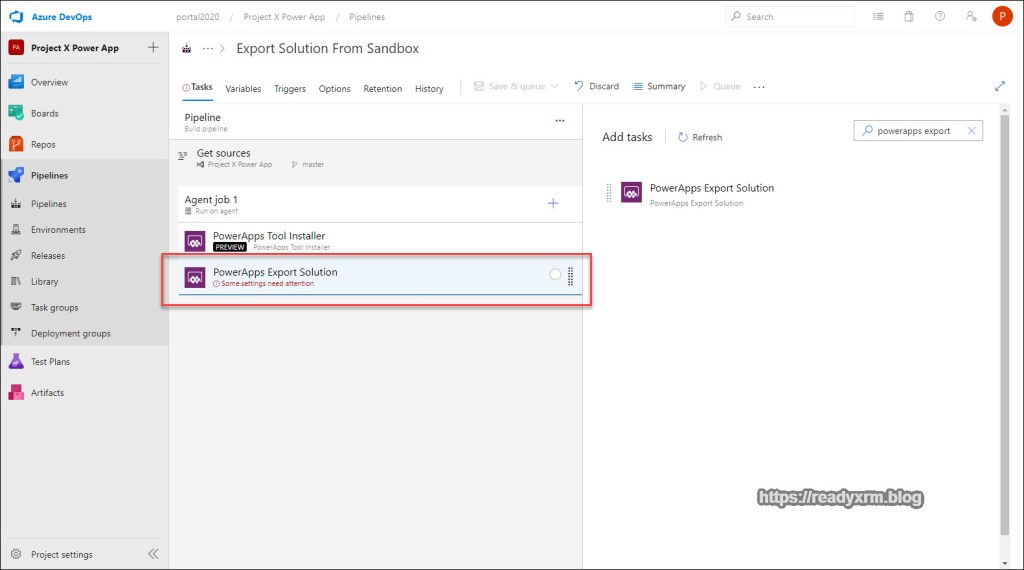Open the Pipeline section more options menu

pos(560,120)
